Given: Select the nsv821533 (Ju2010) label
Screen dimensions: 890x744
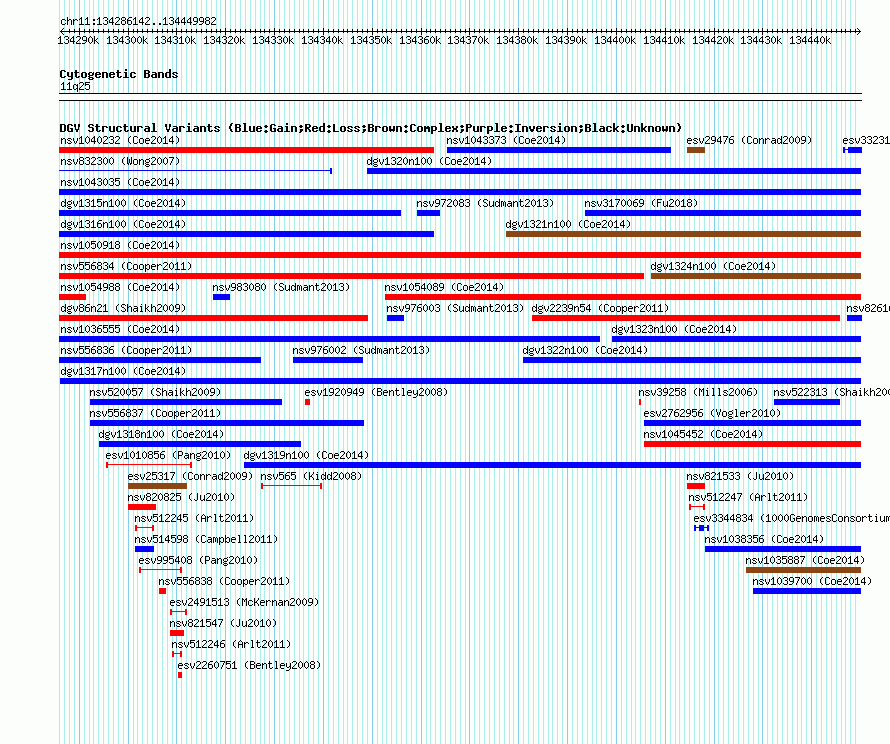Looking at the screenshot, I should pos(740,476).
